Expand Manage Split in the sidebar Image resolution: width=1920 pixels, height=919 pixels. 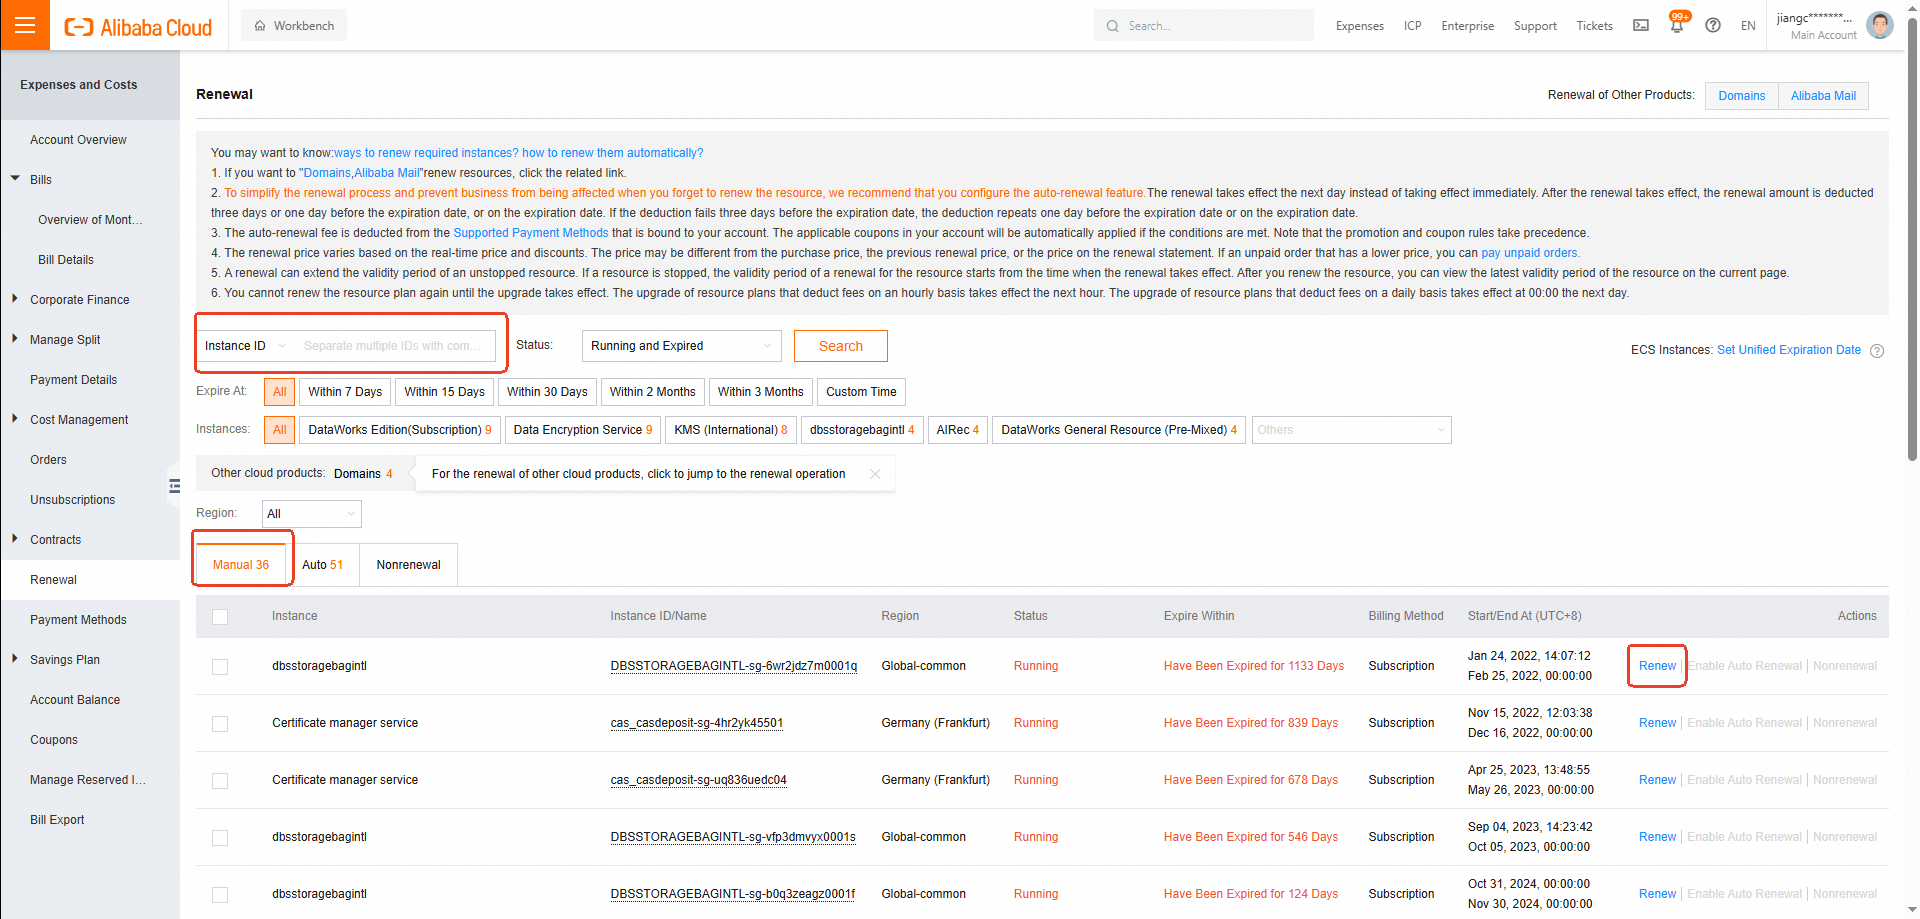point(15,339)
